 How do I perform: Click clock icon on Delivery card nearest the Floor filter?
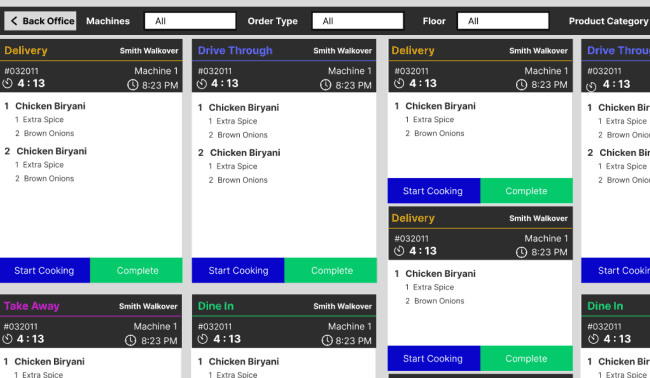(521, 85)
